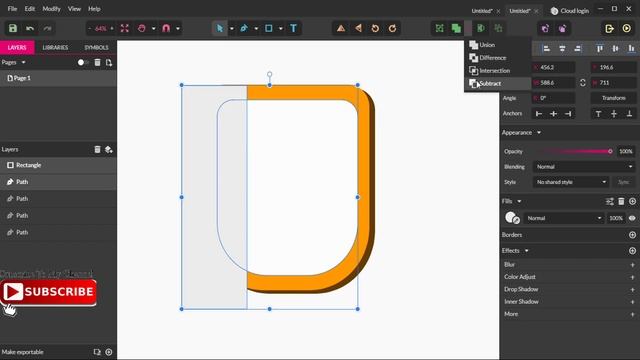Viewport: 640px width, 360px height.
Task: Select the Text tool
Action: (293, 28)
